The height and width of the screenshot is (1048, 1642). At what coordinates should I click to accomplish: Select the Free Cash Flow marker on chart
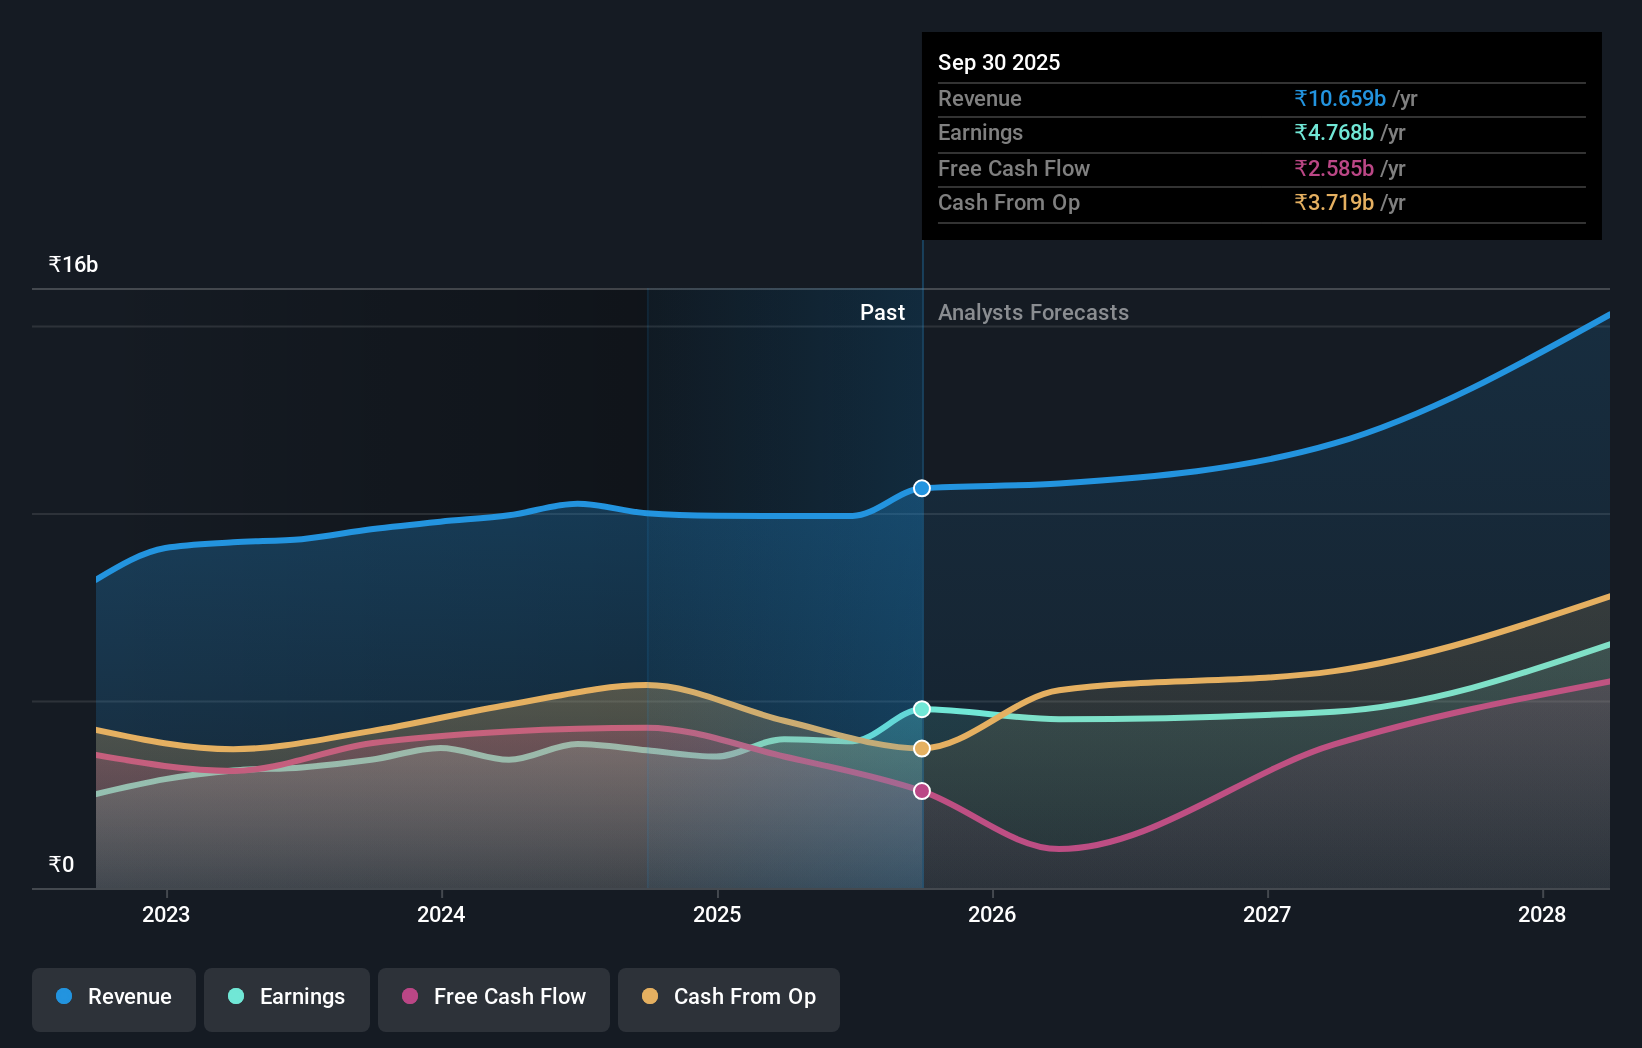(921, 791)
